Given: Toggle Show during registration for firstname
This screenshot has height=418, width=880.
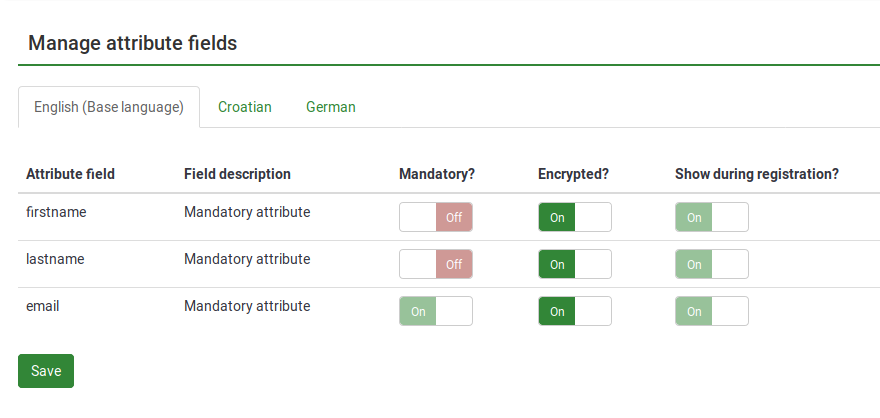Looking at the screenshot, I should tap(712, 217).
